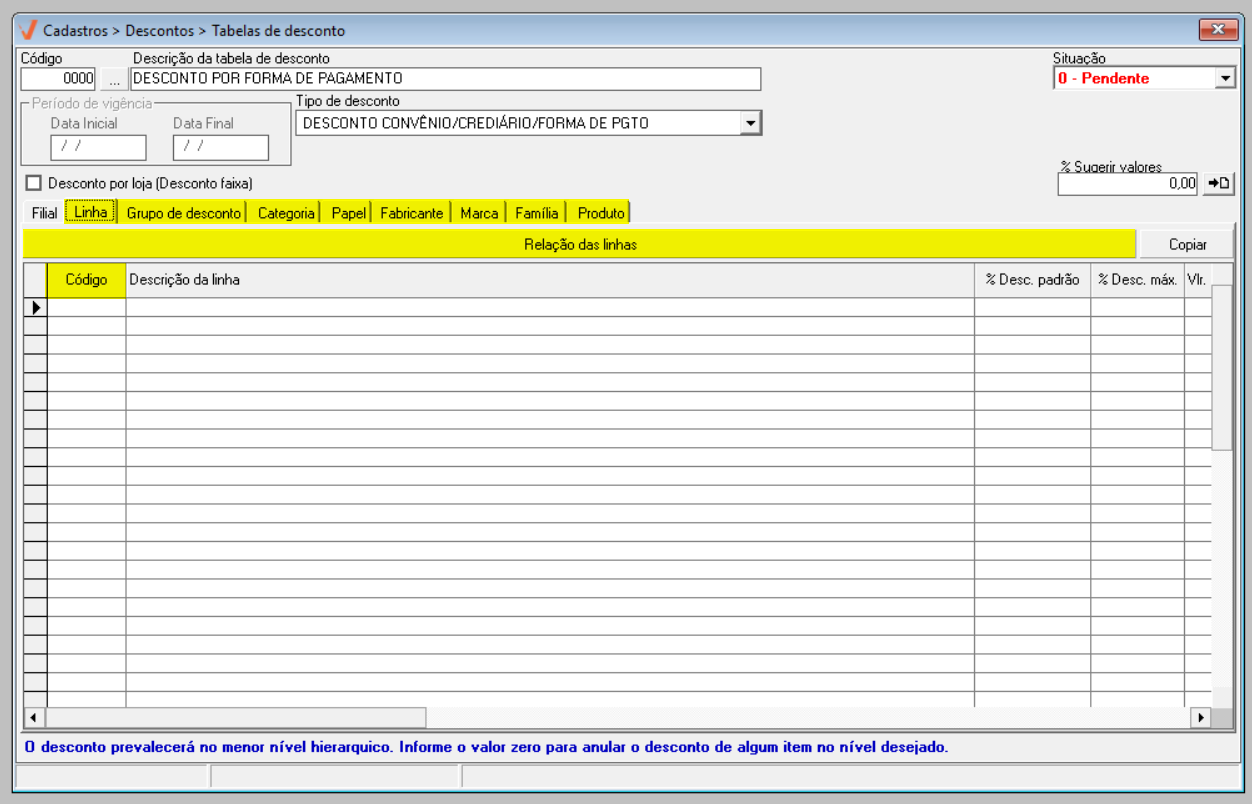
Task: Click horizontal scrollbar left arrow
Action: [34, 718]
